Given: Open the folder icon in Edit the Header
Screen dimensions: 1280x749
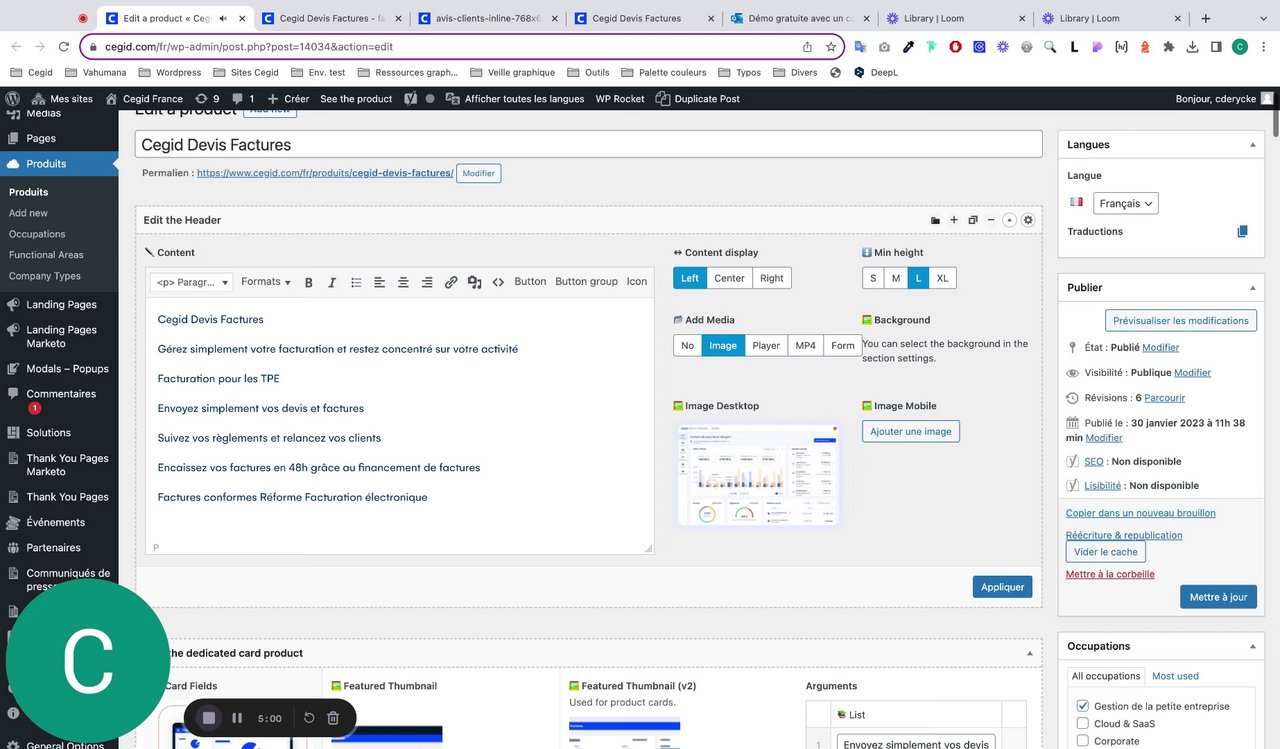Looking at the screenshot, I should coord(935,220).
